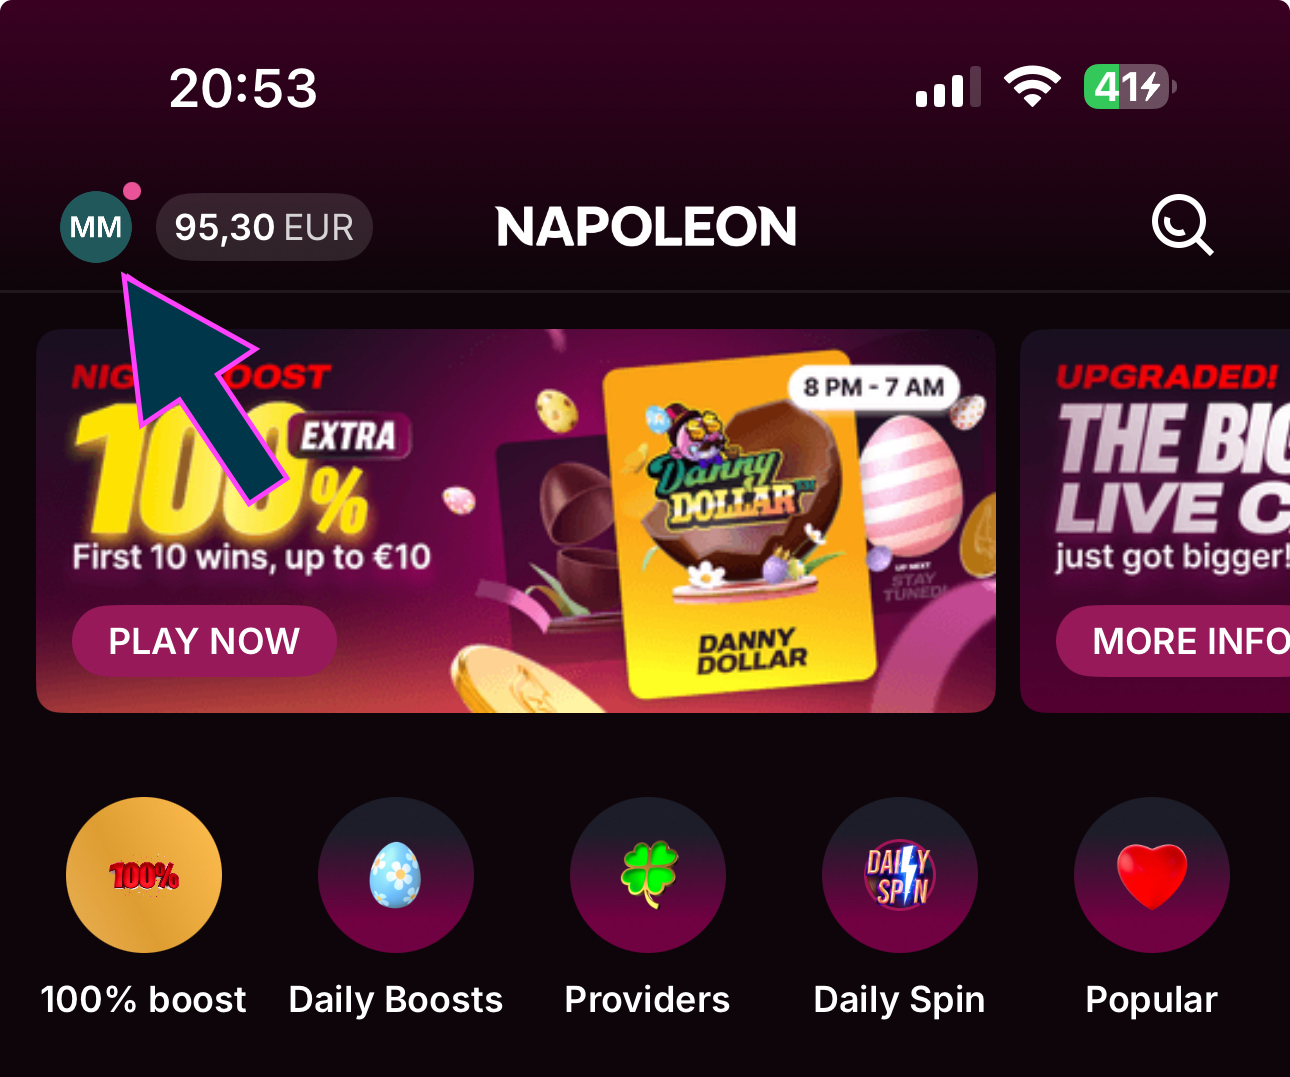Click the PLAY NOW button
This screenshot has height=1077, width=1290.
(204, 641)
